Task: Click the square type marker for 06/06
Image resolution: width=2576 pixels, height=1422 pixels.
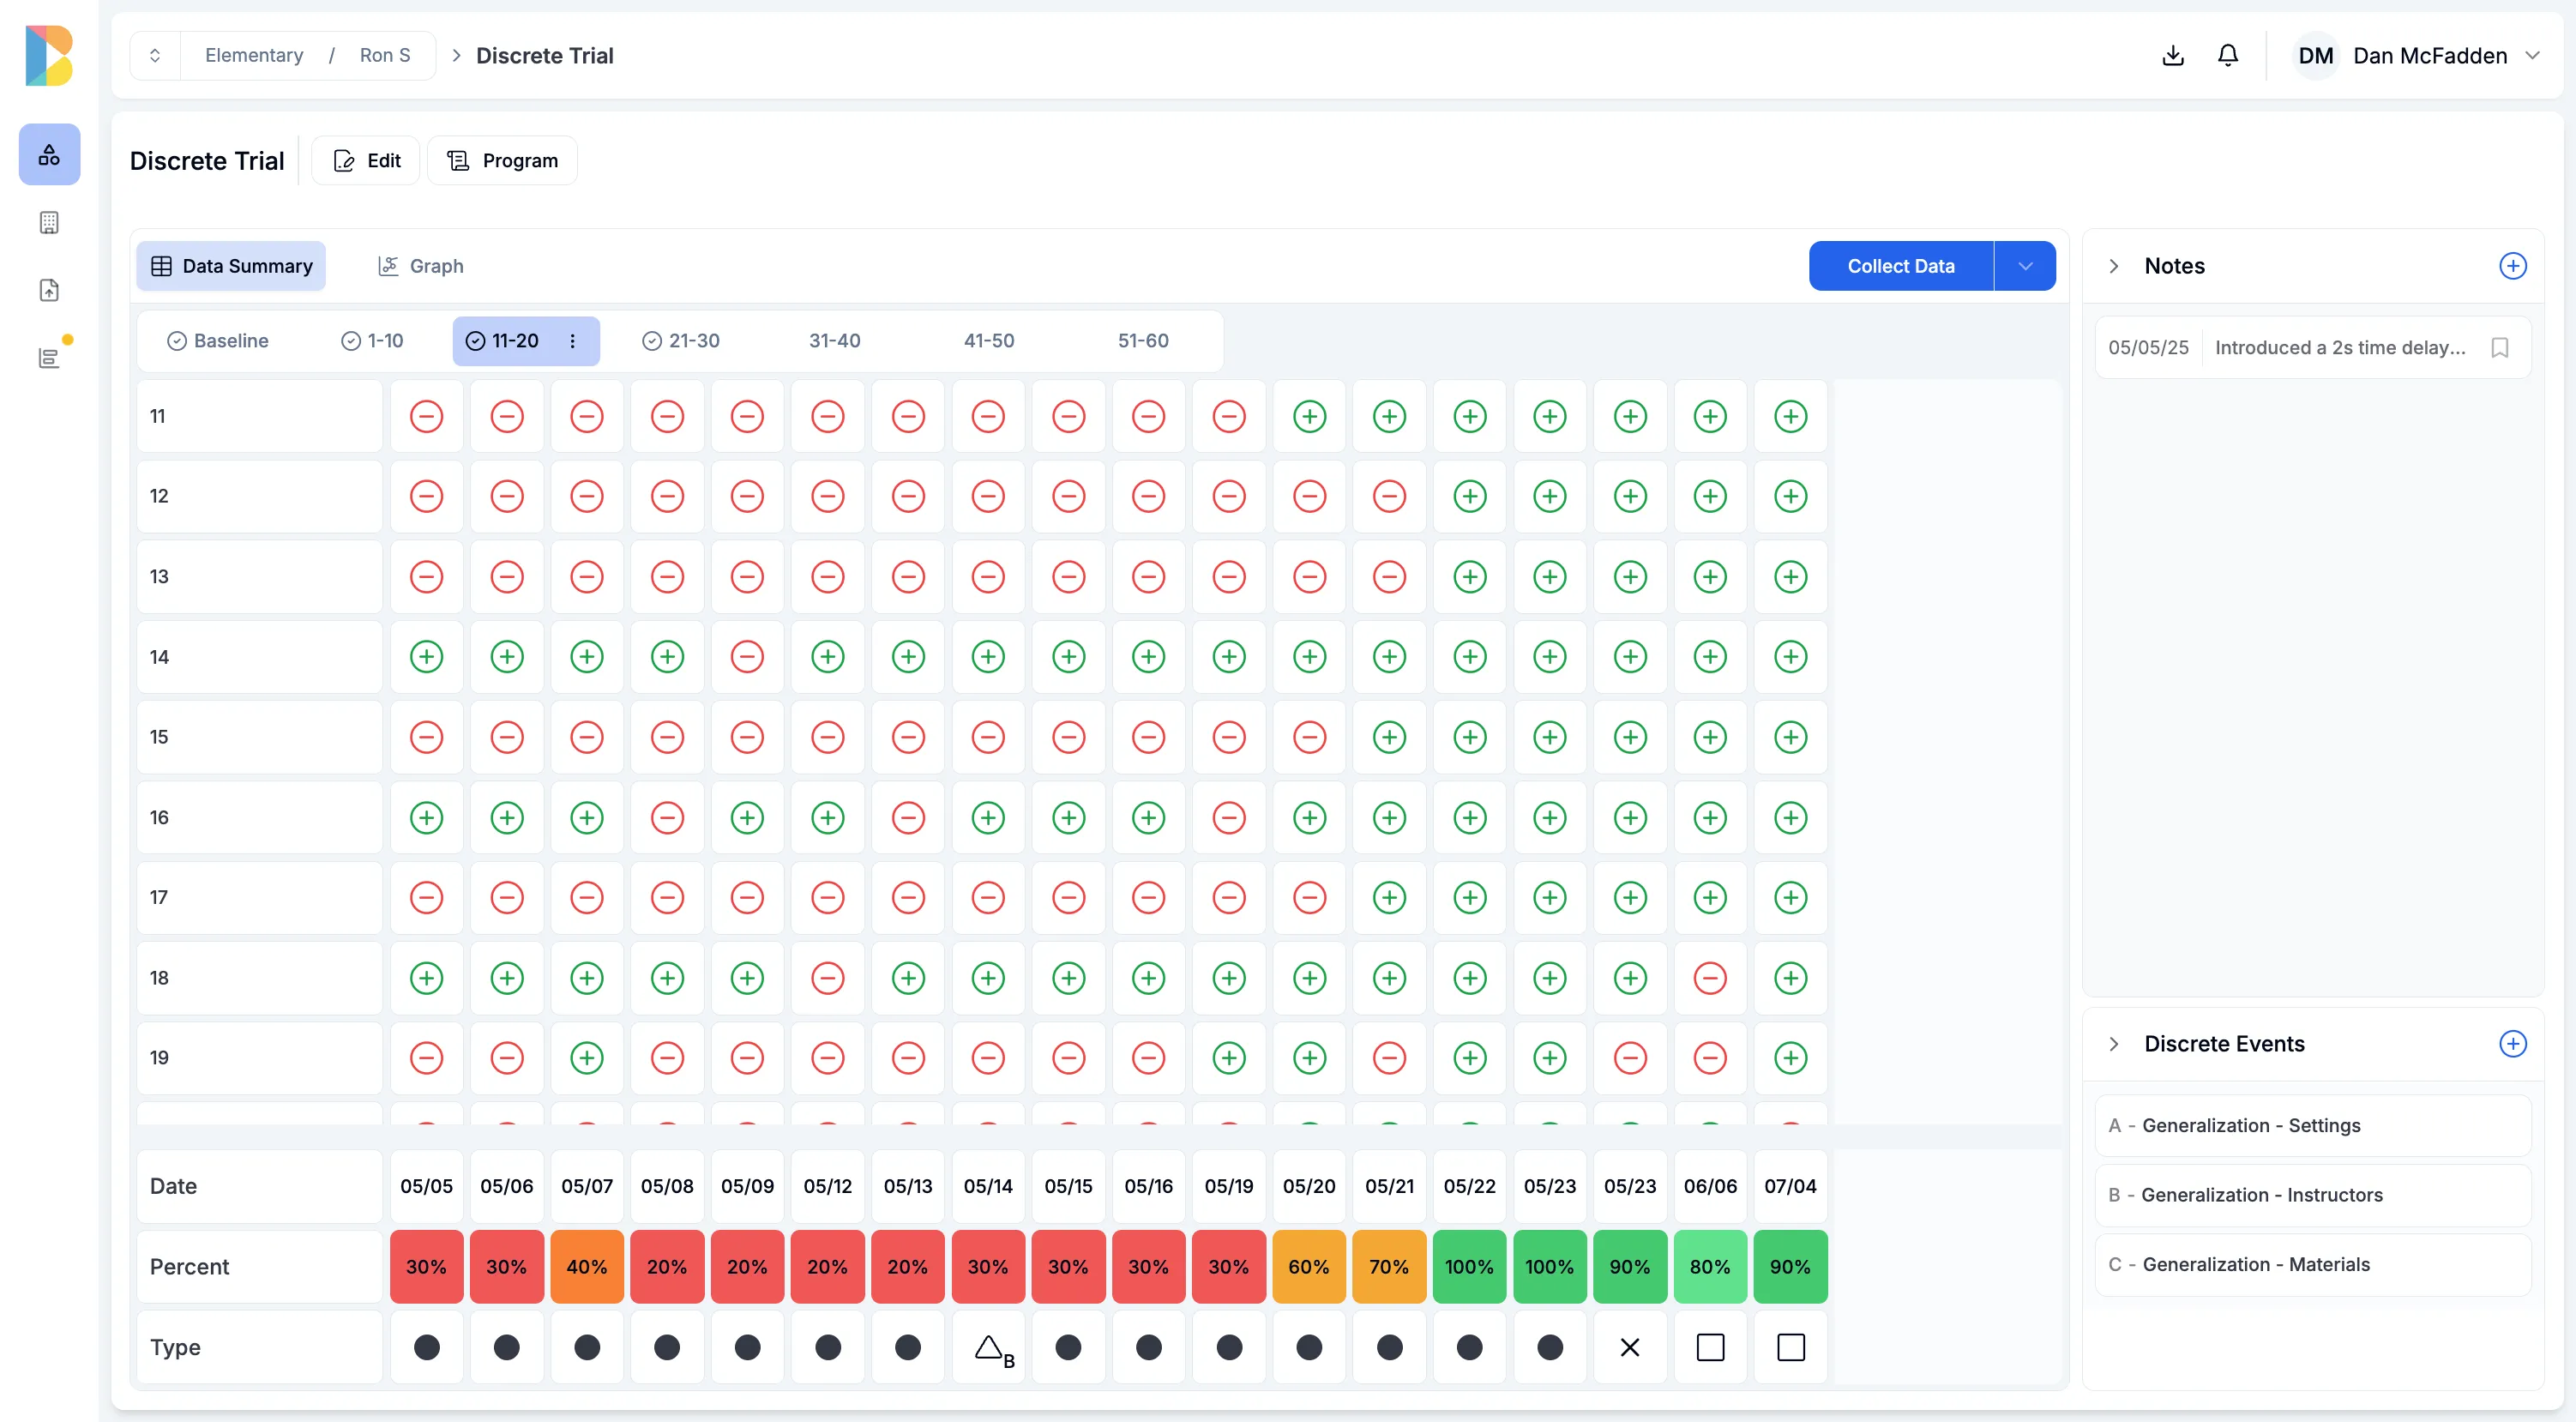Action: [1710, 1348]
